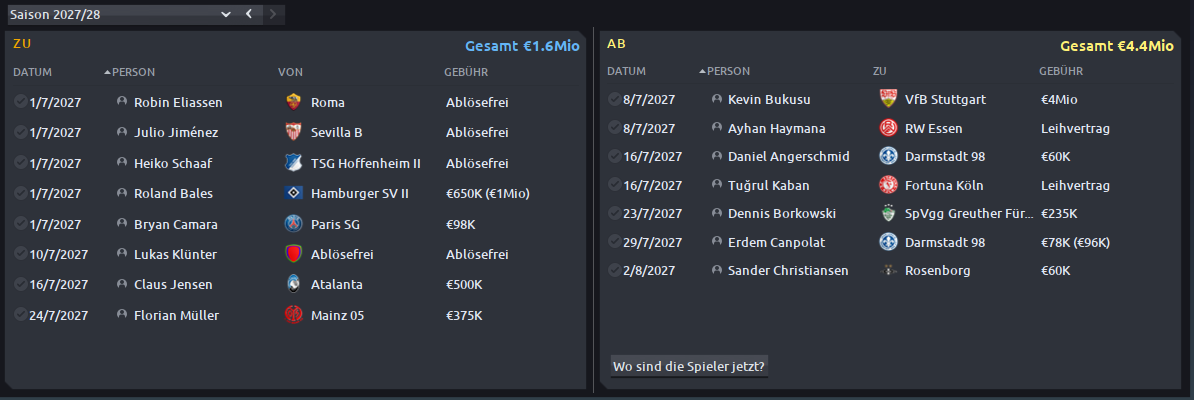Toggle checkmark next to Robin Eliassen transfer

(x=21, y=101)
